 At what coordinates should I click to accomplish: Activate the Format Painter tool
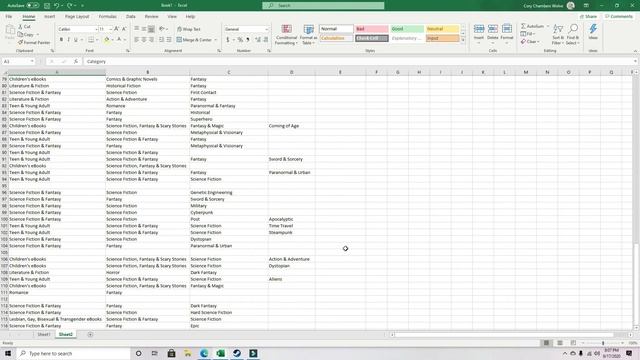34,42
